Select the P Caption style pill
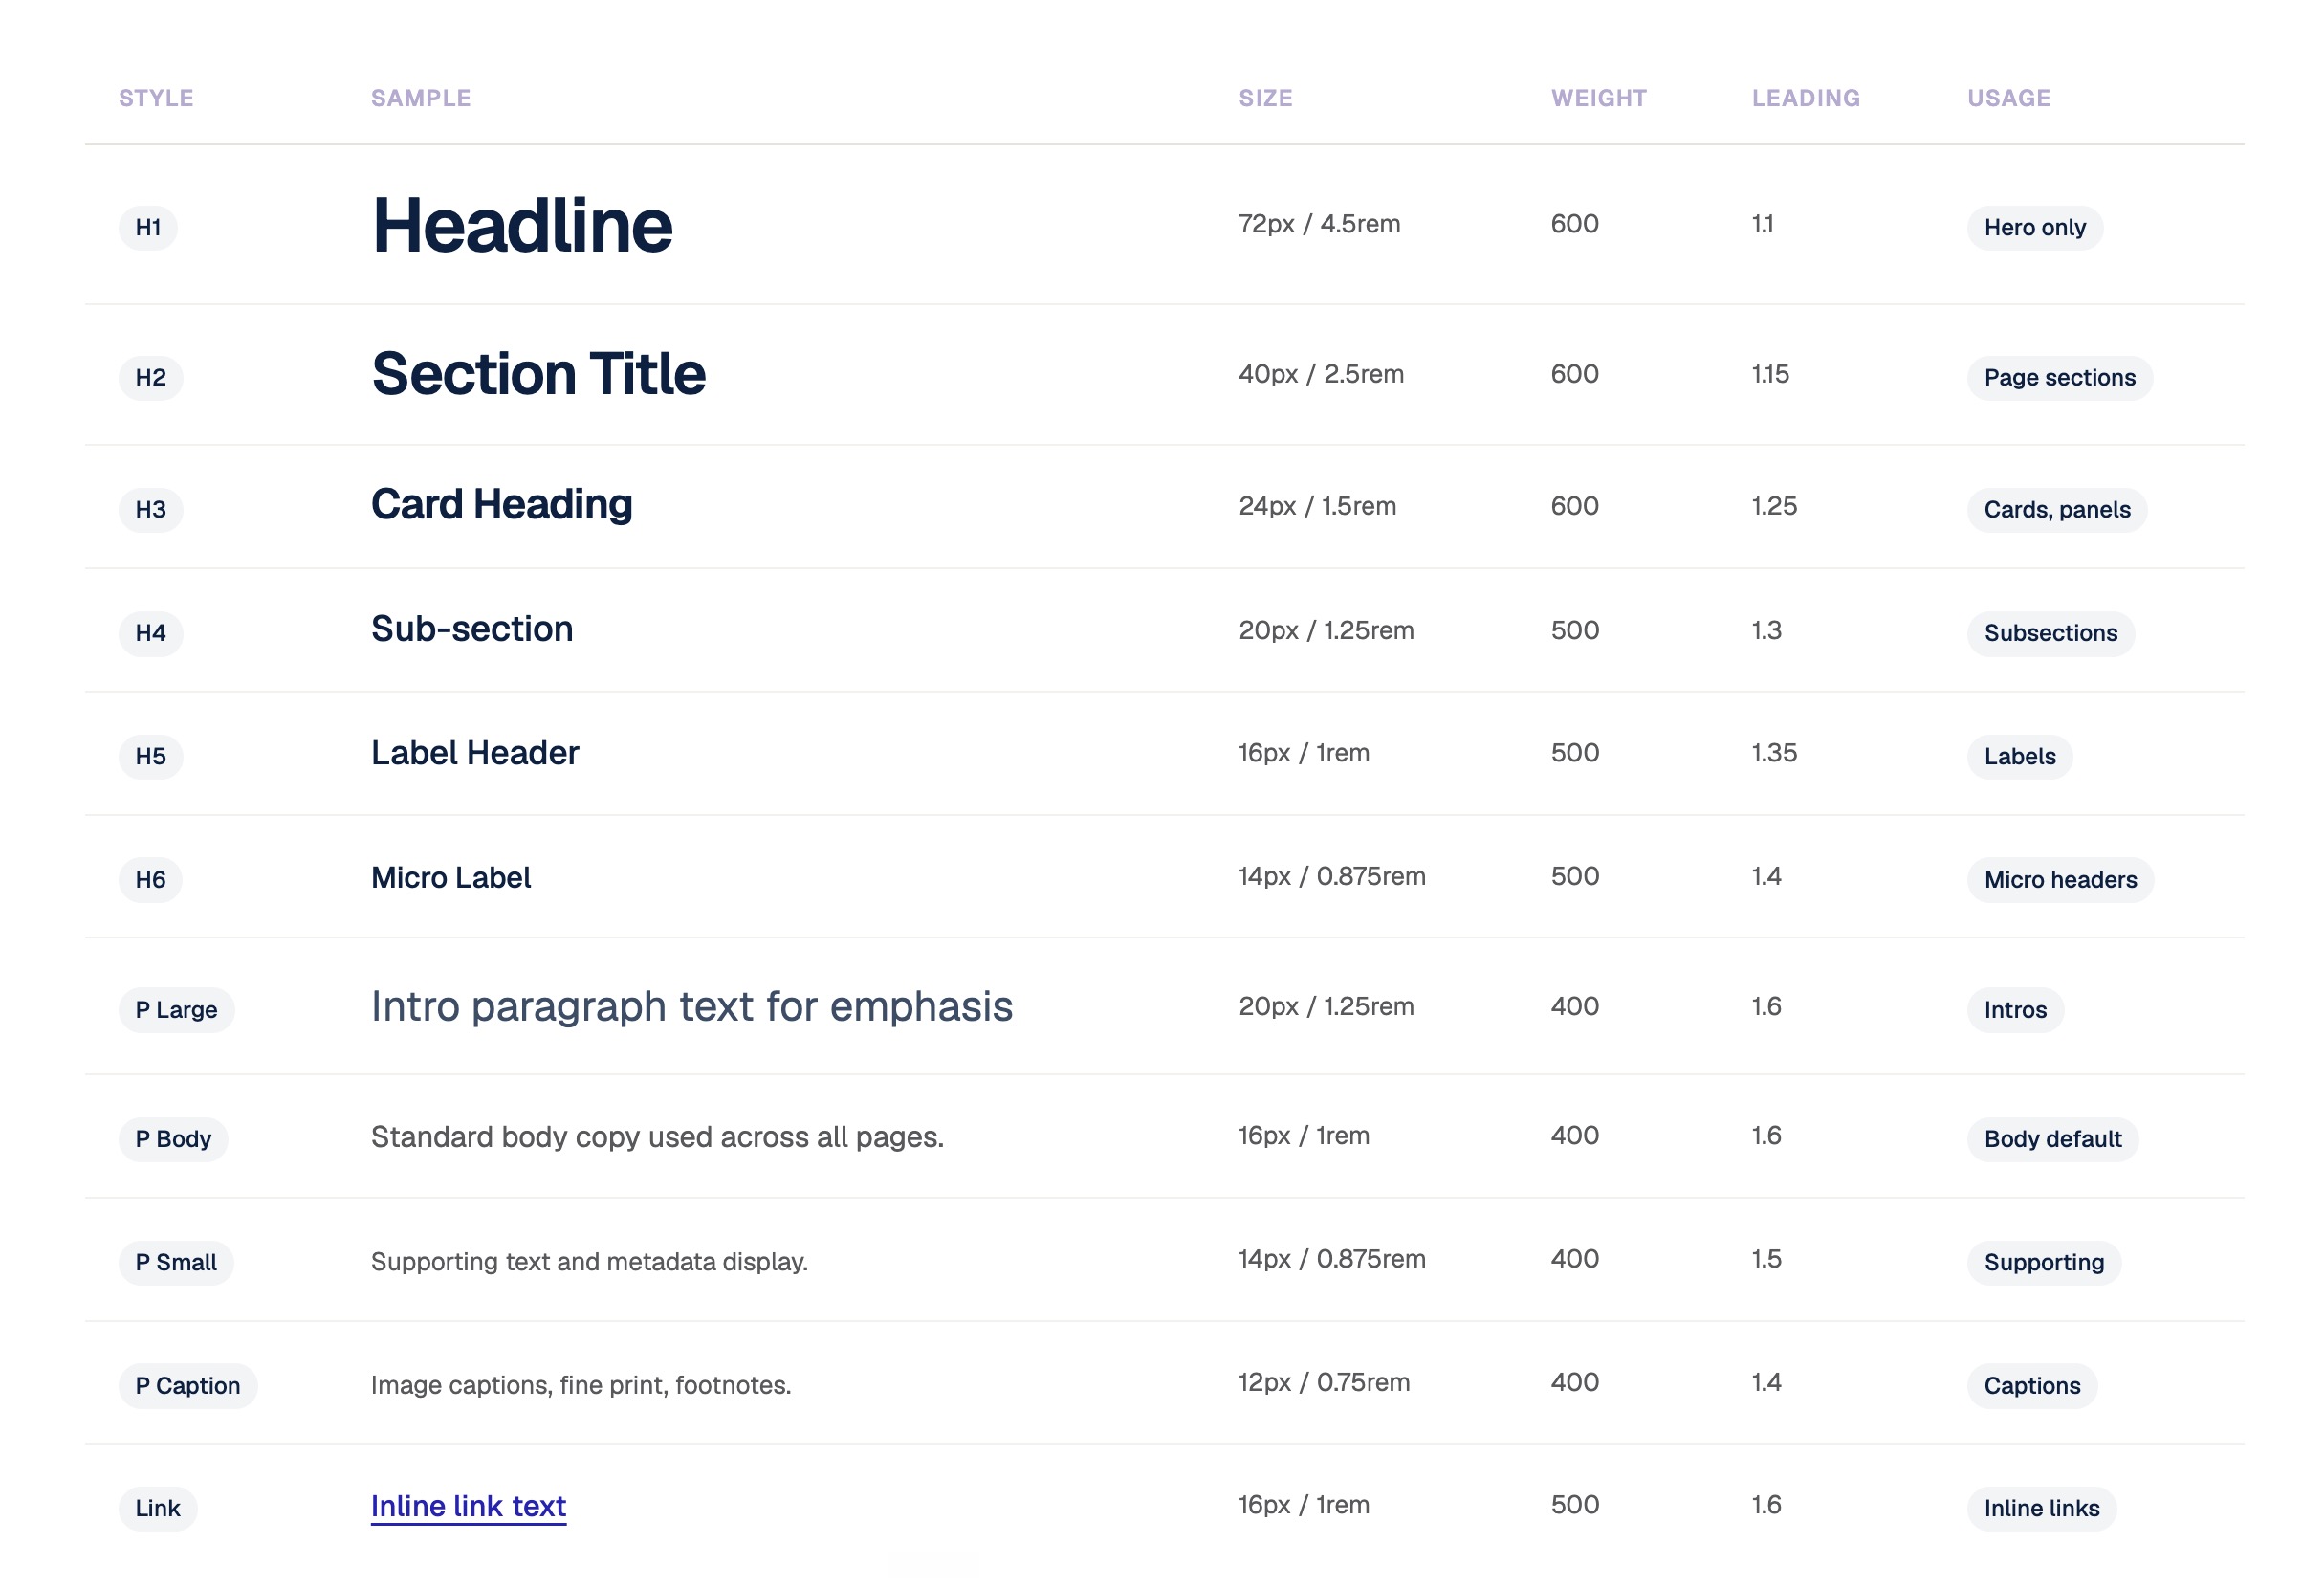2324x1588 pixels. click(188, 1386)
